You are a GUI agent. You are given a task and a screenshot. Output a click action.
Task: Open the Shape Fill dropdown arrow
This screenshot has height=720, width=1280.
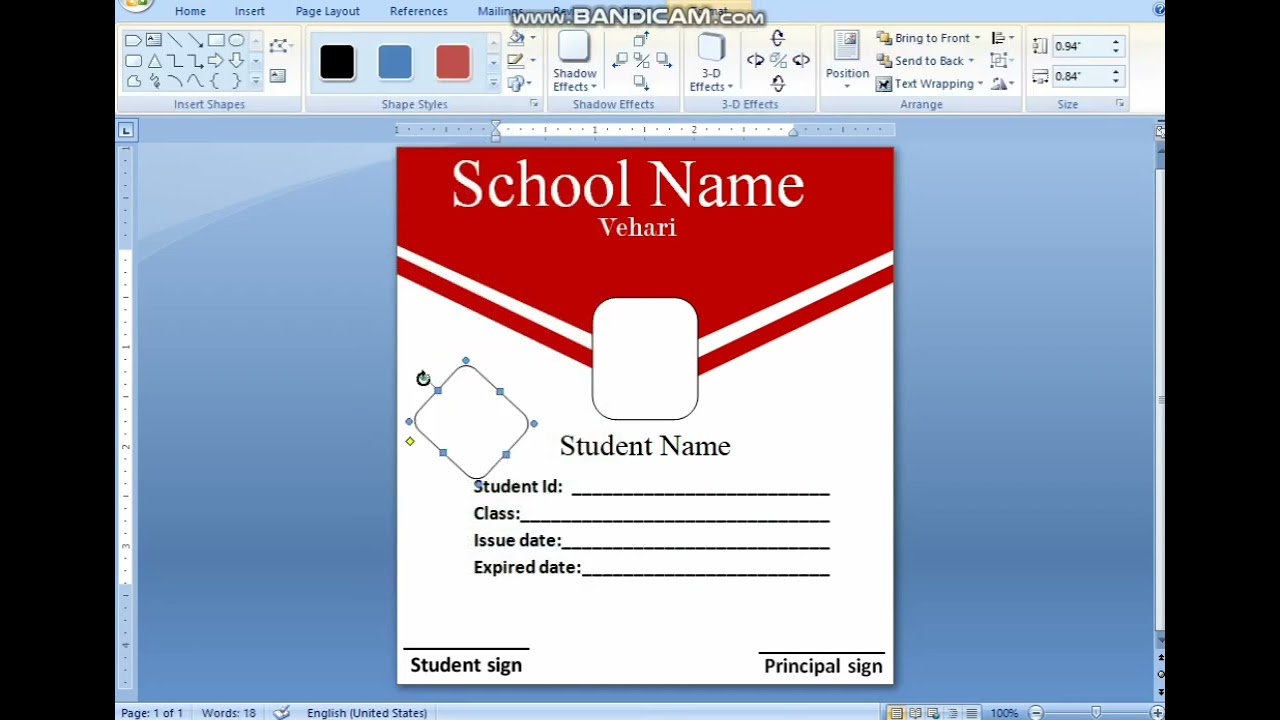point(532,38)
